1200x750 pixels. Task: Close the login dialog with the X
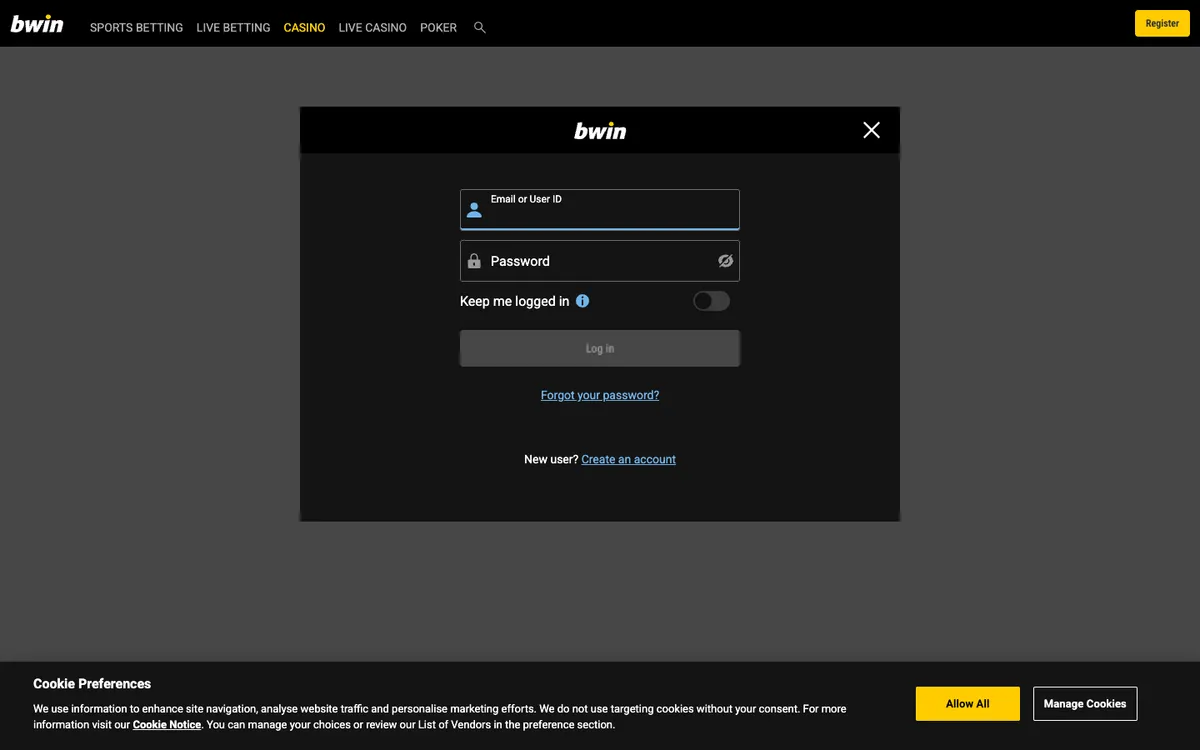(x=871, y=130)
